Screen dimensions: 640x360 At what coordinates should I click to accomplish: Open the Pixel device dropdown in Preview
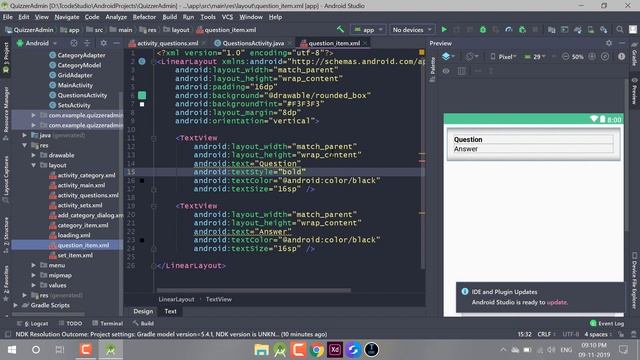point(503,57)
